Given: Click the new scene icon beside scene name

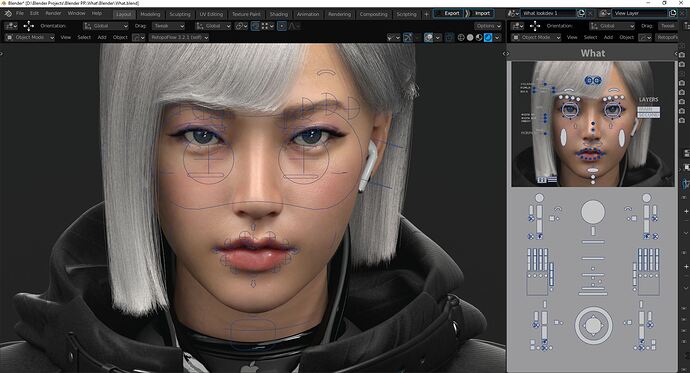Looking at the screenshot, I should pyautogui.click(x=581, y=14).
